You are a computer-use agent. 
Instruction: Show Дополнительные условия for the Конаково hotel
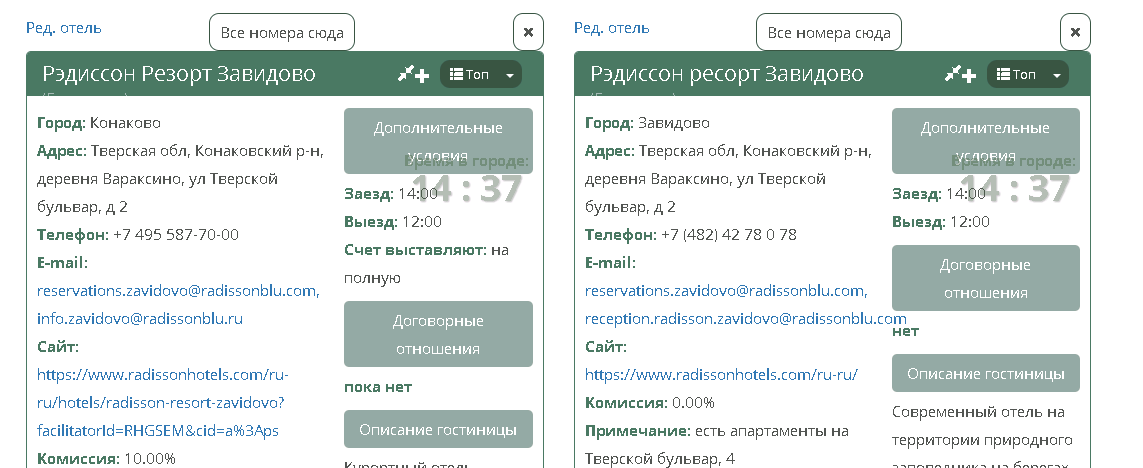pyautogui.click(x=438, y=141)
